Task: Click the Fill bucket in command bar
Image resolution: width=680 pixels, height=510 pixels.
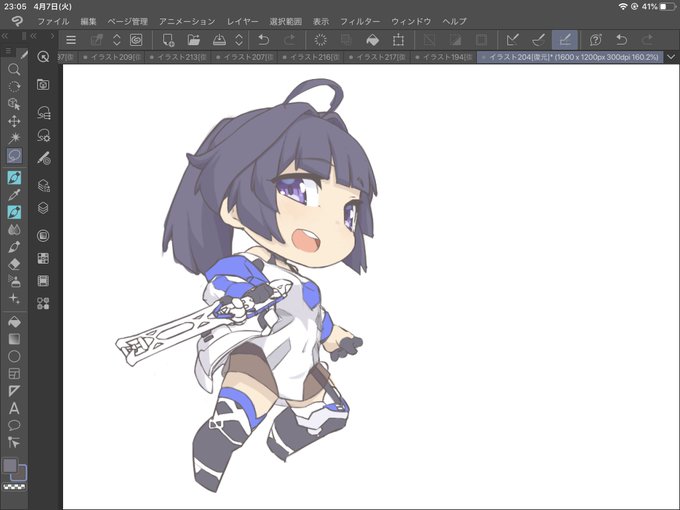Action: coord(373,40)
